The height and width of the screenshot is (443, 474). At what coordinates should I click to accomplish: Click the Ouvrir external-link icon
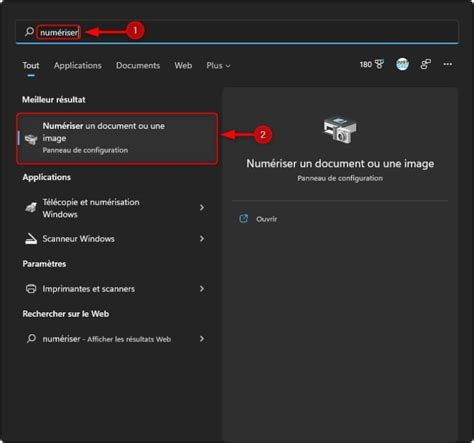tap(244, 219)
